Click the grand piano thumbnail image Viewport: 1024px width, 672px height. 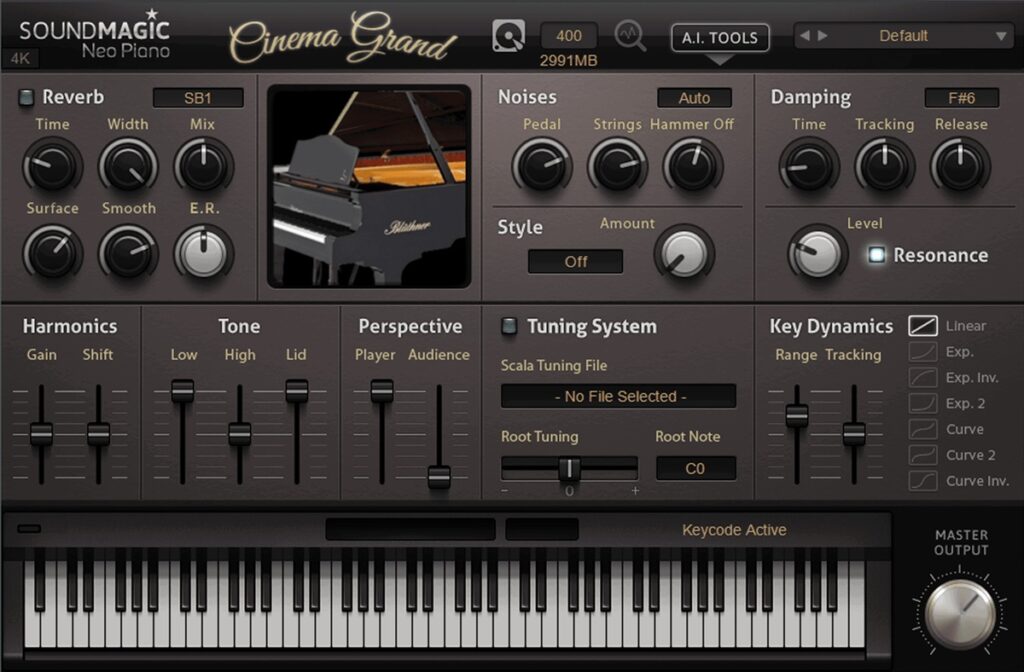click(x=370, y=185)
